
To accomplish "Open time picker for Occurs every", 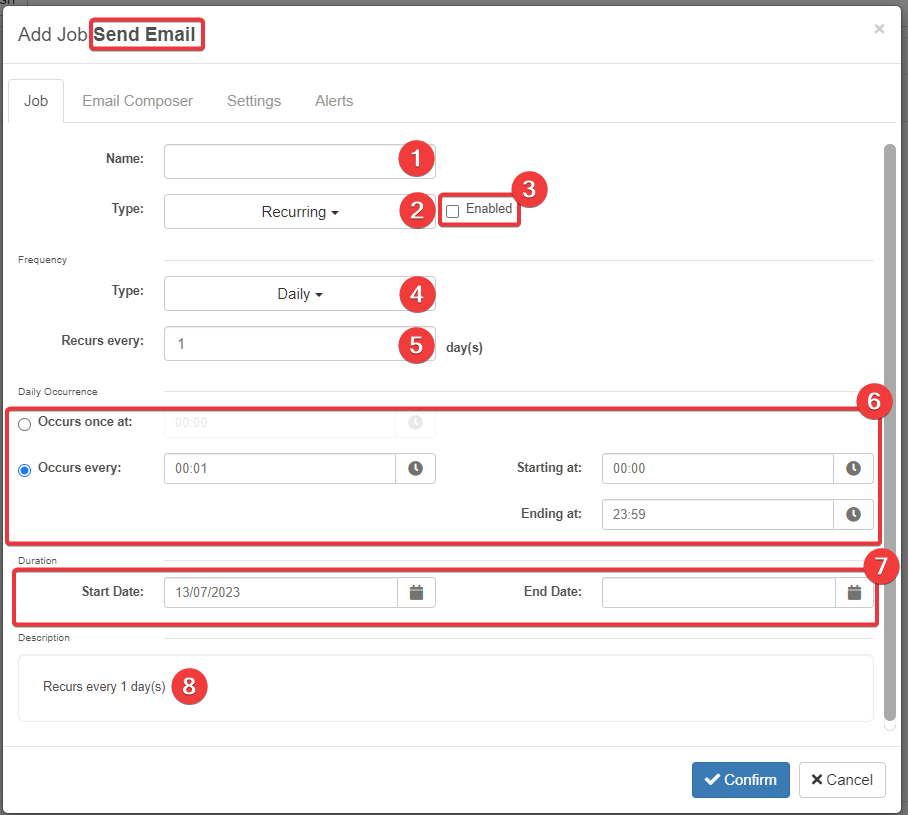I will tap(415, 469).
